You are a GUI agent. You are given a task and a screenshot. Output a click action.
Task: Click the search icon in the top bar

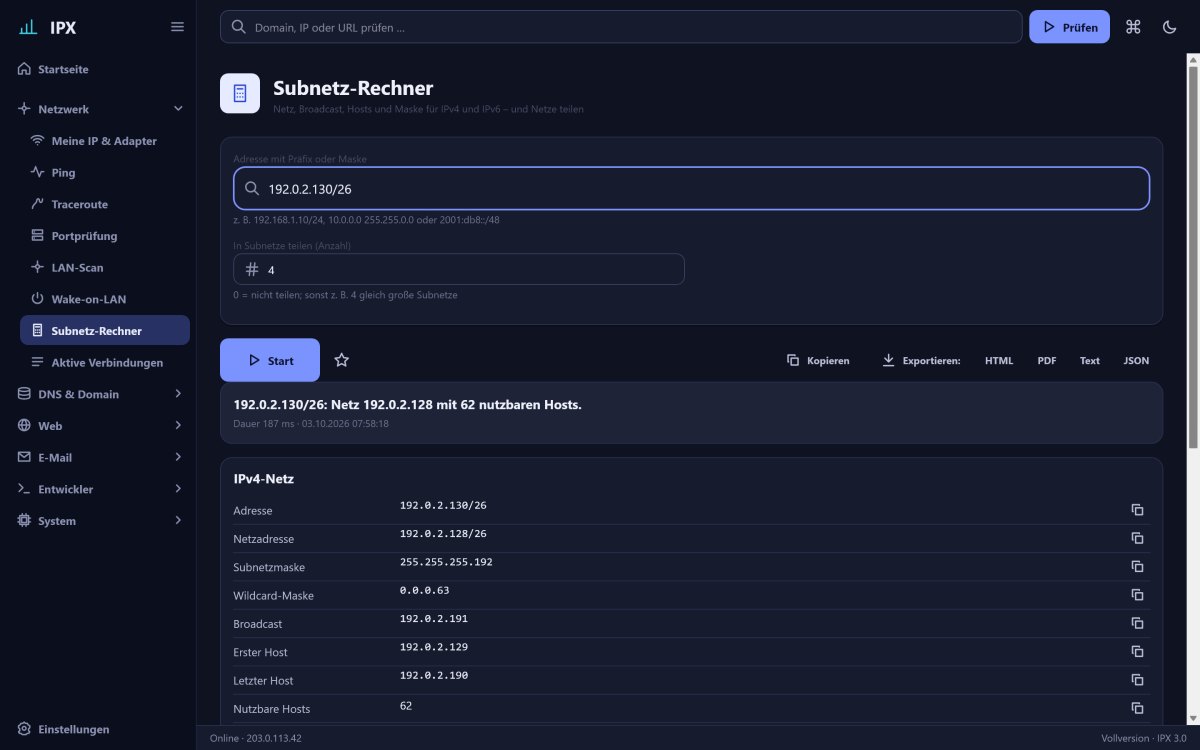click(x=238, y=27)
